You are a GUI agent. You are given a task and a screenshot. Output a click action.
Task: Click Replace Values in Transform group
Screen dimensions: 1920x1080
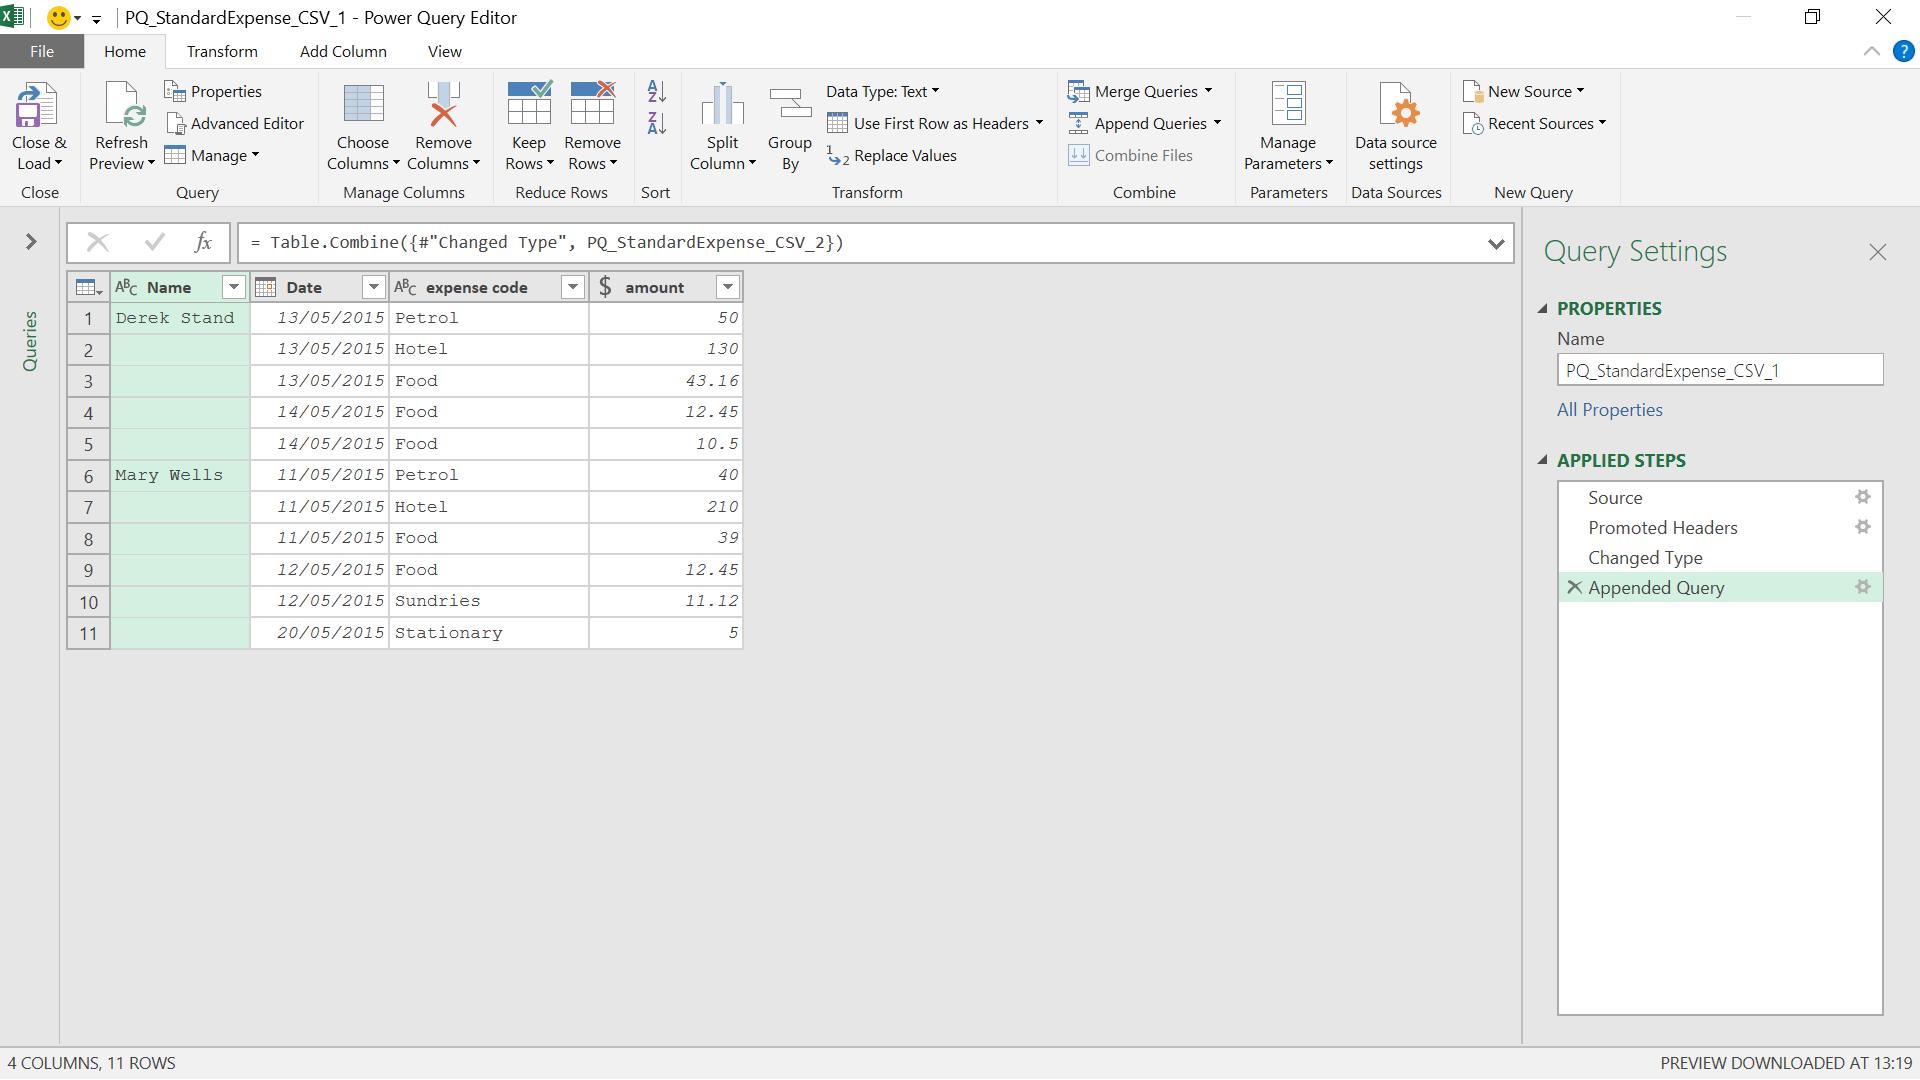click(892, 155)
